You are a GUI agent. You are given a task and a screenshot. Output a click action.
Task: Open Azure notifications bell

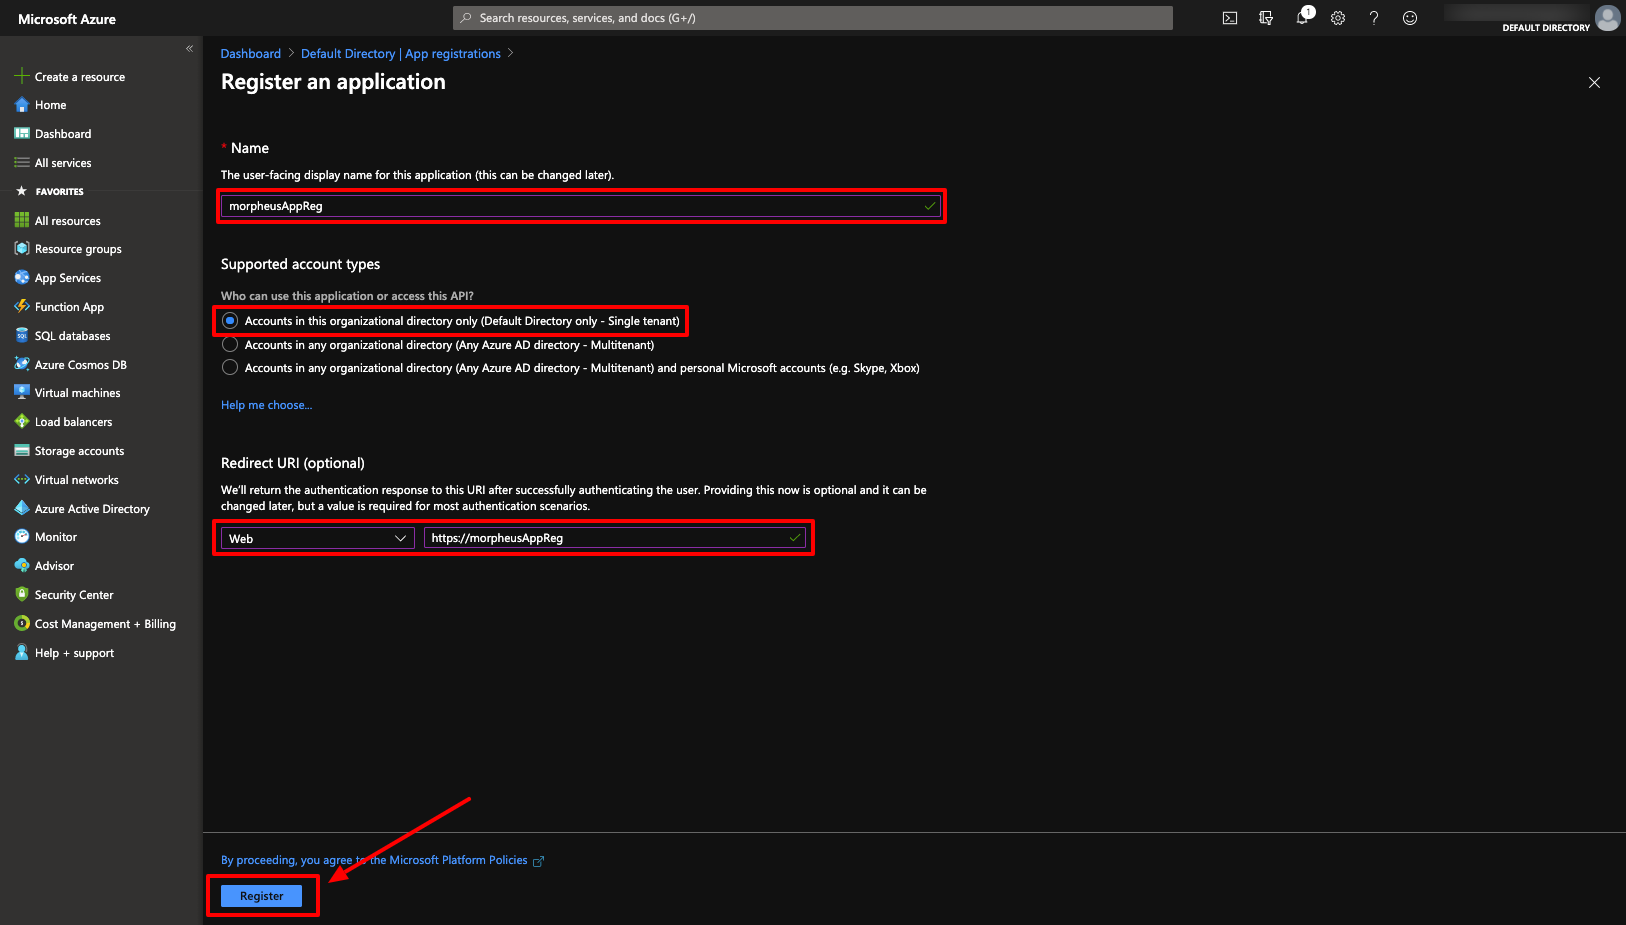[x=1302, y=17]
